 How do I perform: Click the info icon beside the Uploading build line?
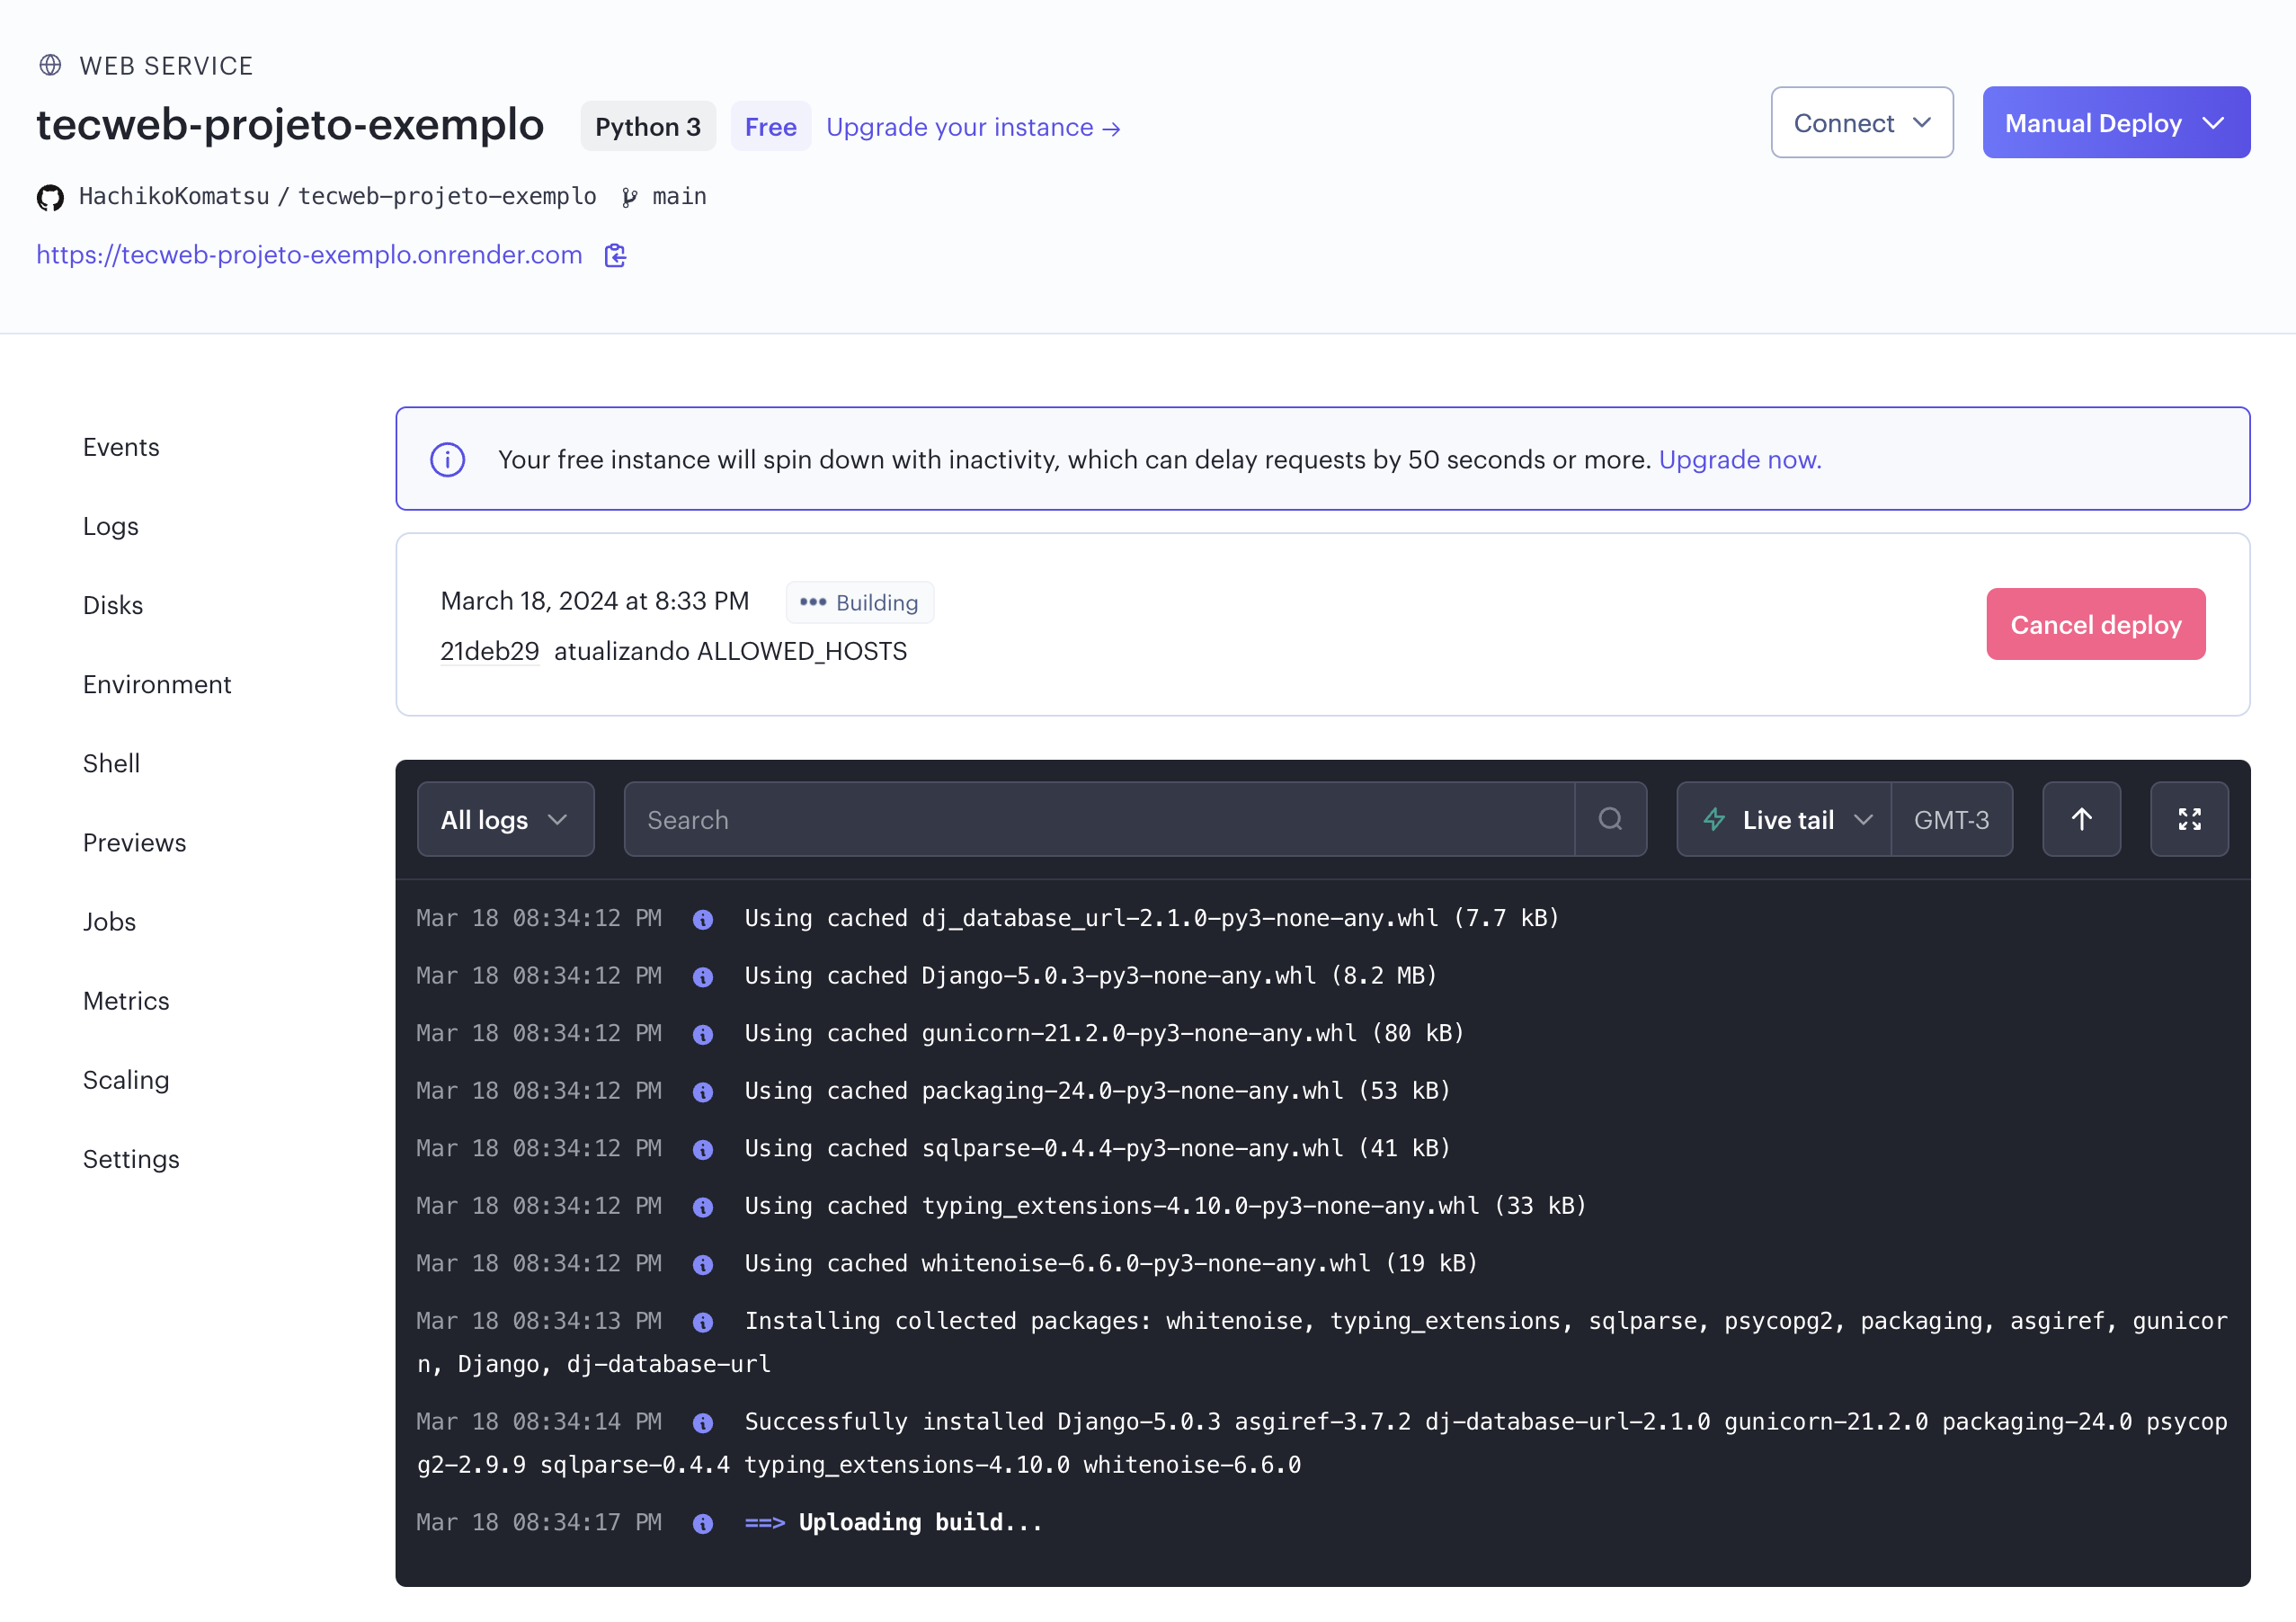[703, 1523]
